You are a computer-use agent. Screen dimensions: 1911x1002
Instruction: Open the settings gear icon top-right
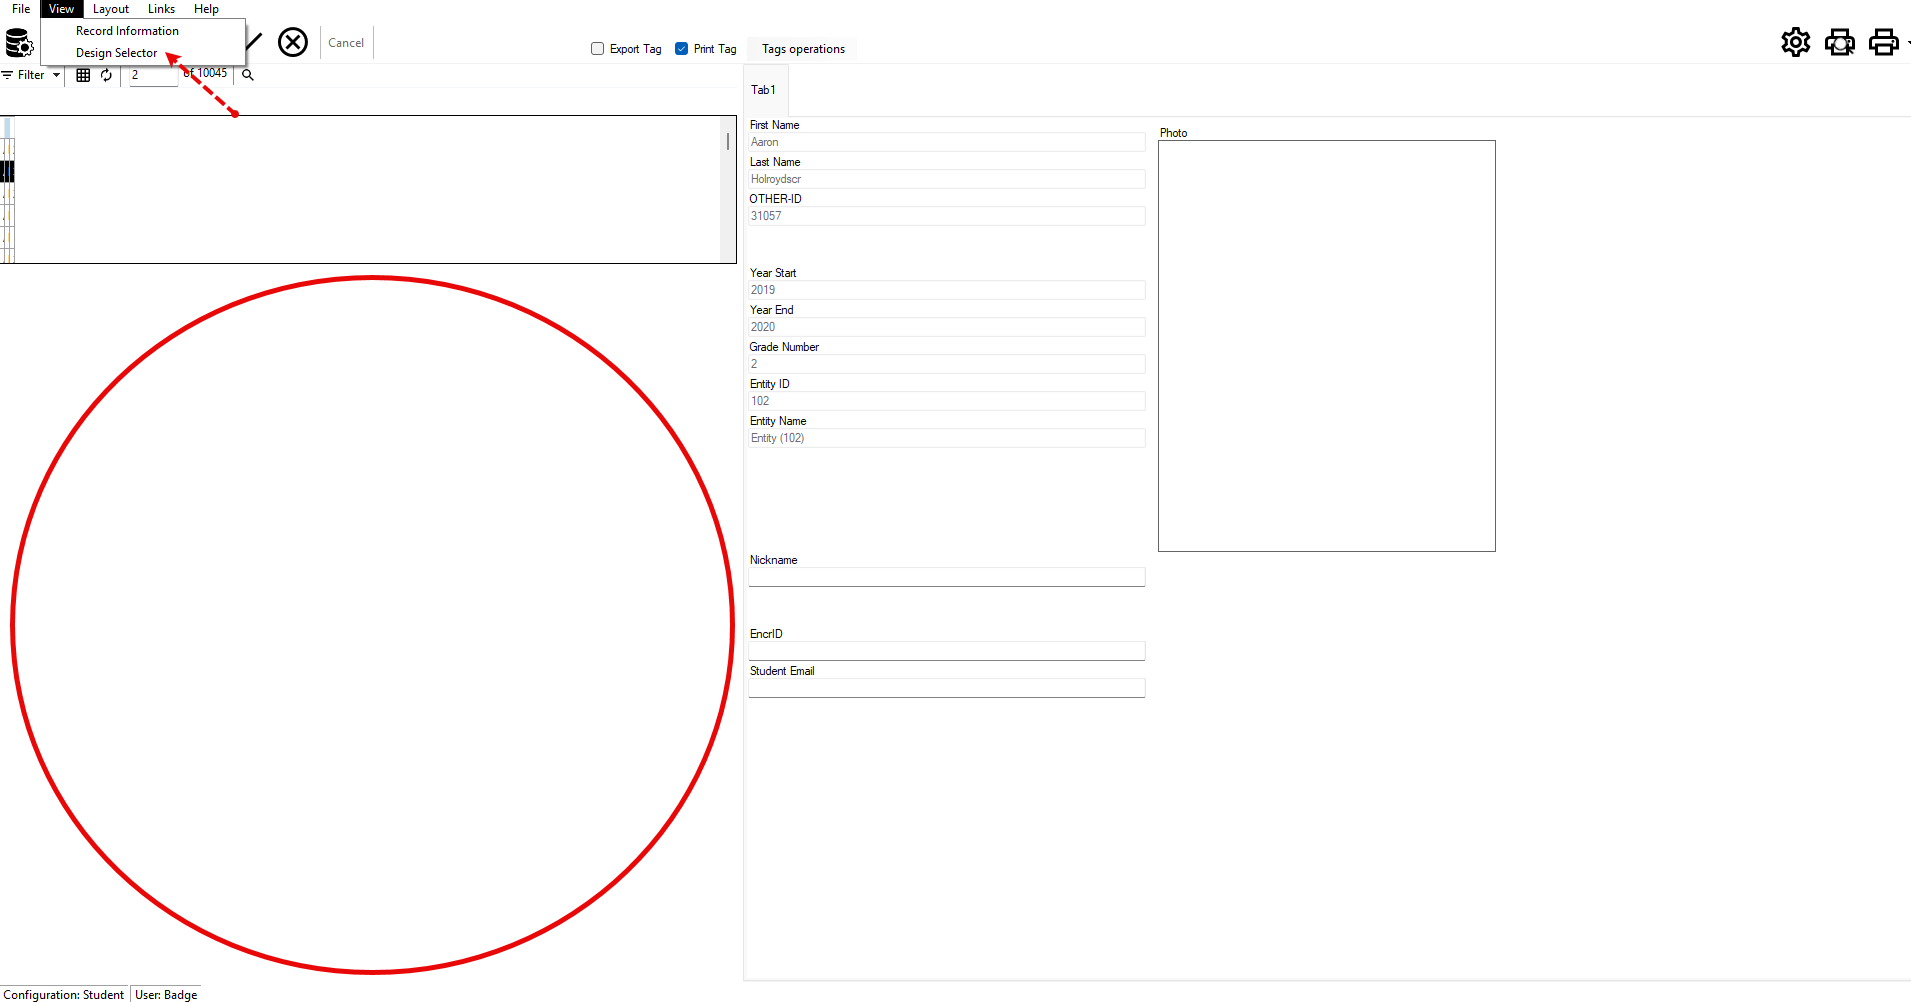(x=1795, y=42)
